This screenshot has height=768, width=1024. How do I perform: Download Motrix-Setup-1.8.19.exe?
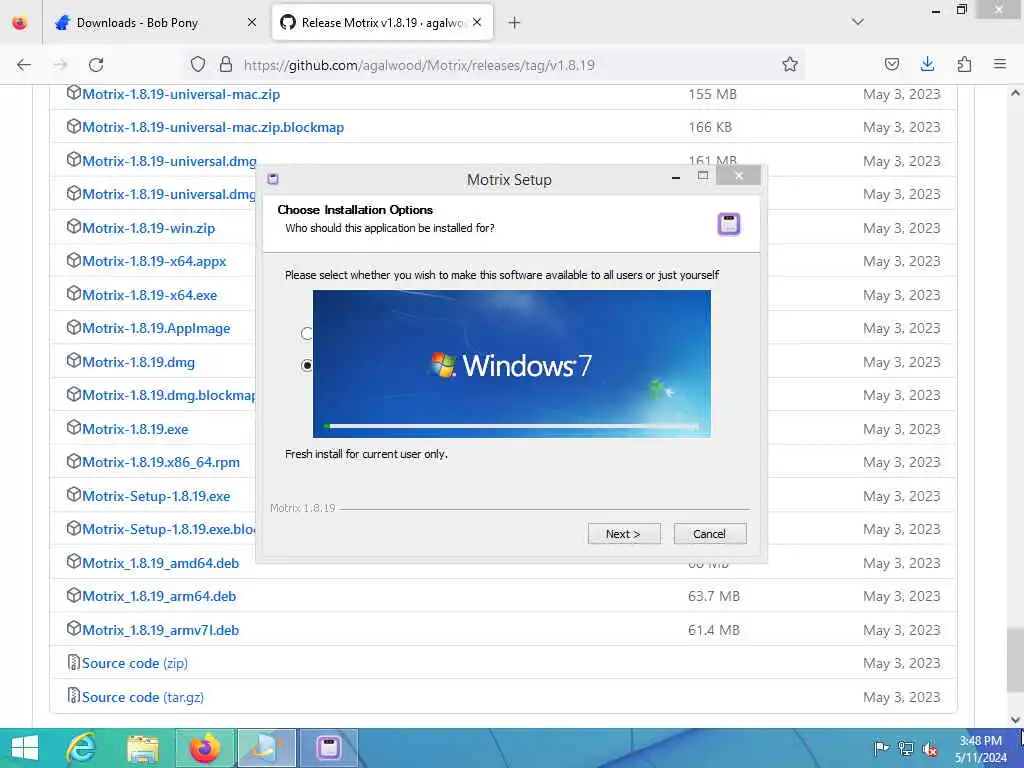pyautogui.click(x=156, y=496)
